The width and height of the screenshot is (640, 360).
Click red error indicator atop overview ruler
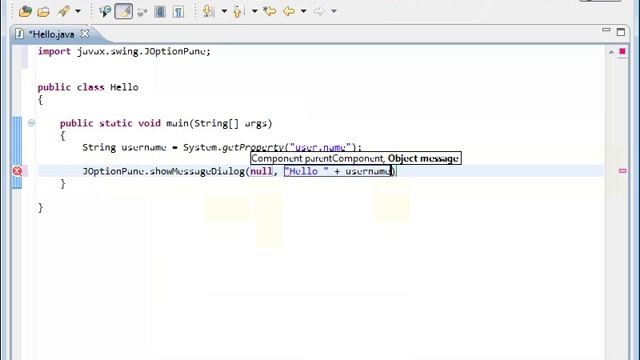[x=622, y=51]
